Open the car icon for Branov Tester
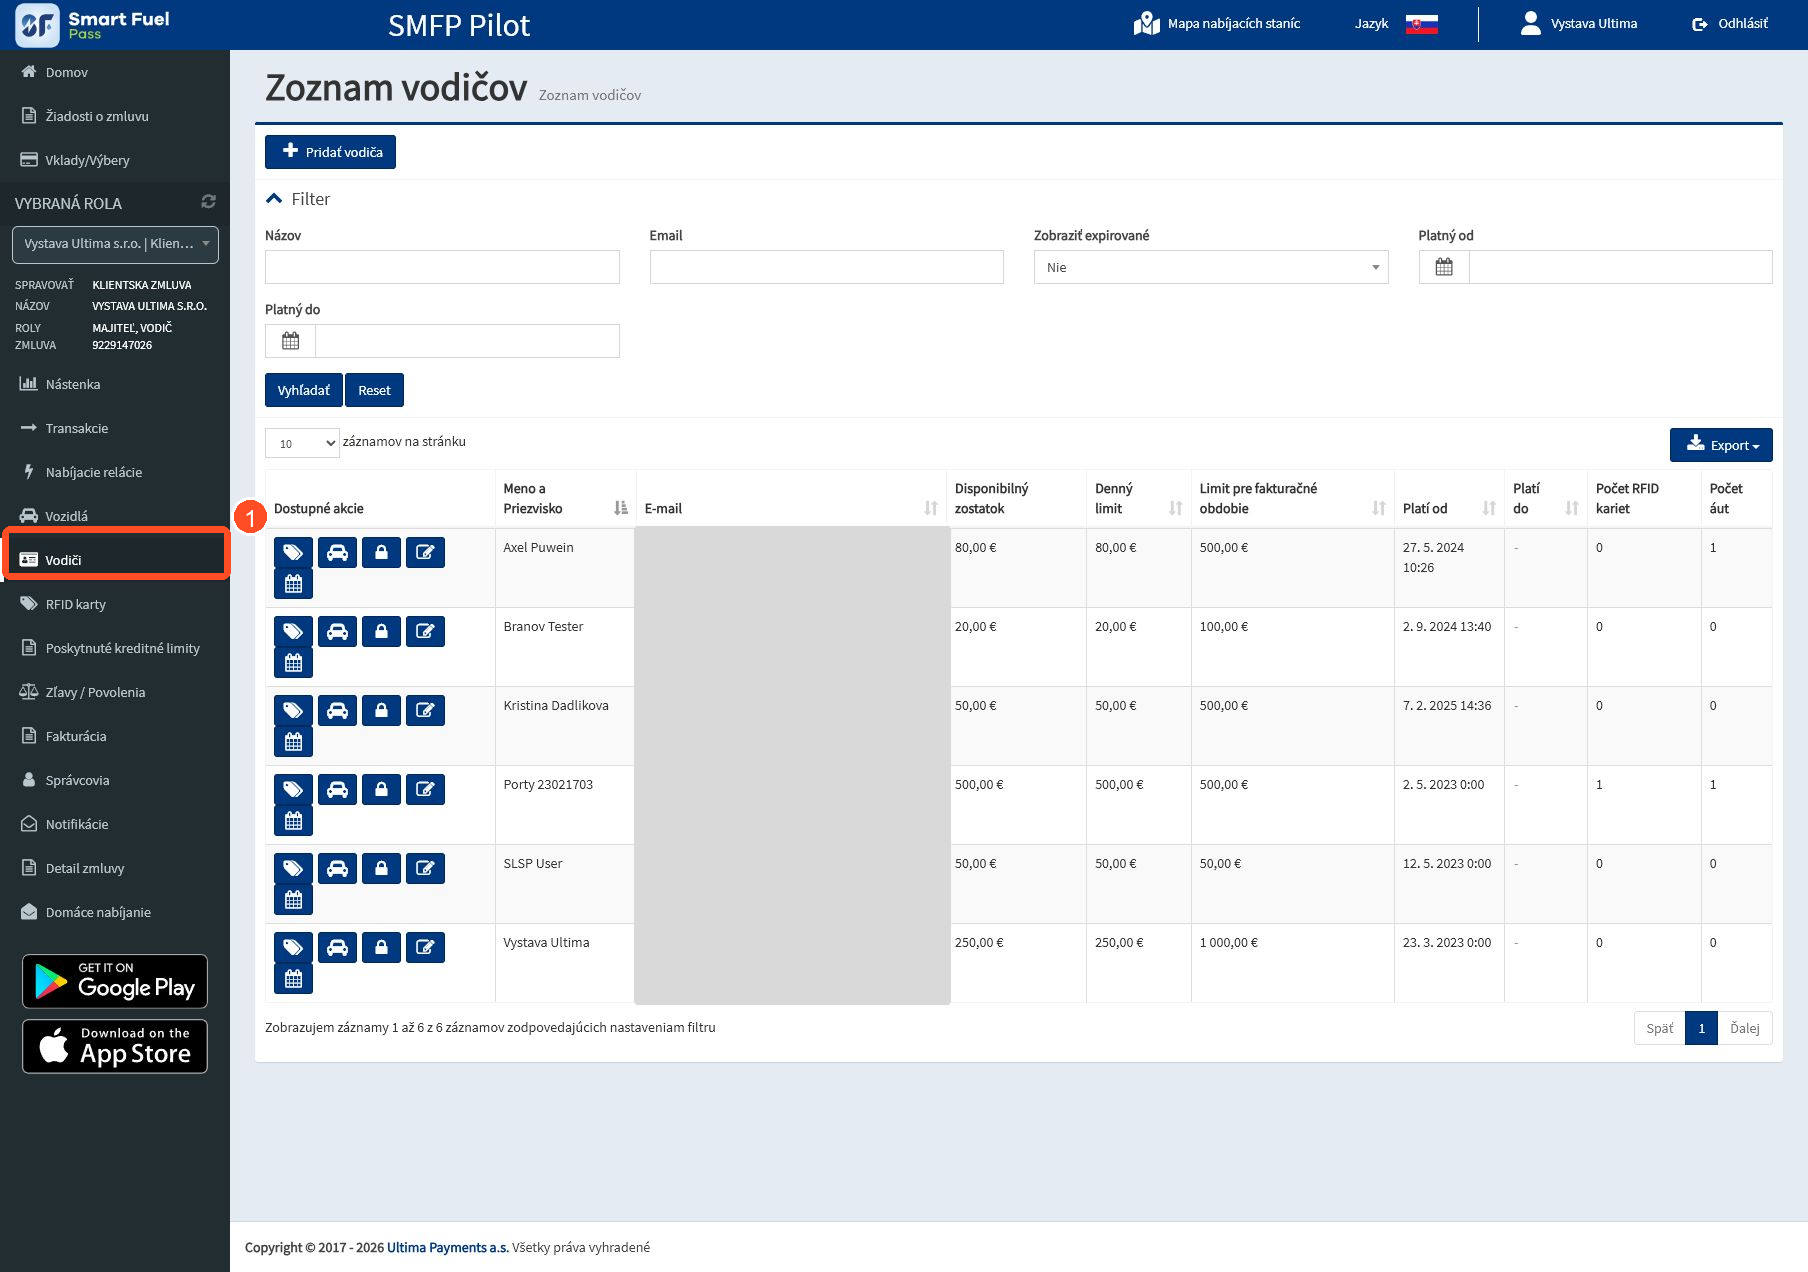The width and height of the screenshot is (1808, 1272). click(337, 631)
